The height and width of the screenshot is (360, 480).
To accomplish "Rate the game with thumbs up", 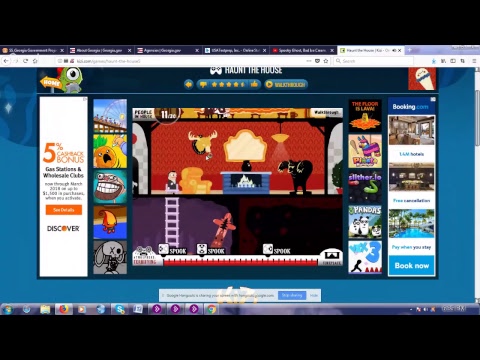I will pyautogui.click(x=254, y=84).
